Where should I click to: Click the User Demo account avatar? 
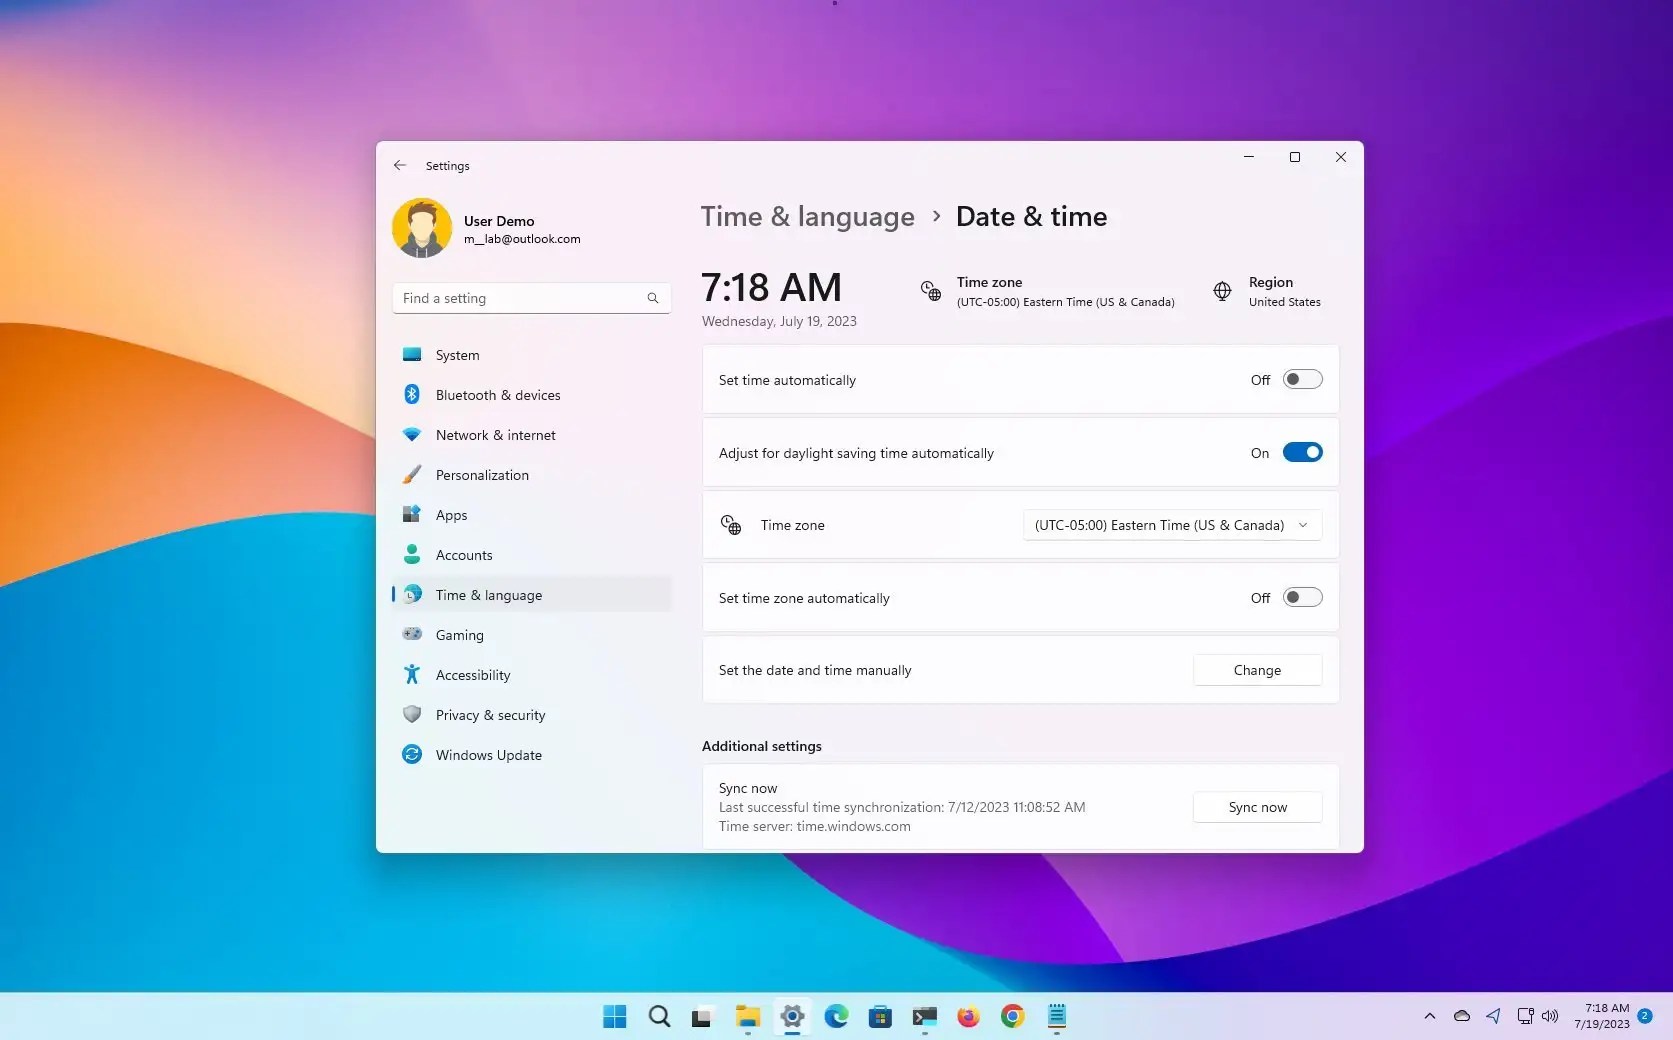coord(421,227)
